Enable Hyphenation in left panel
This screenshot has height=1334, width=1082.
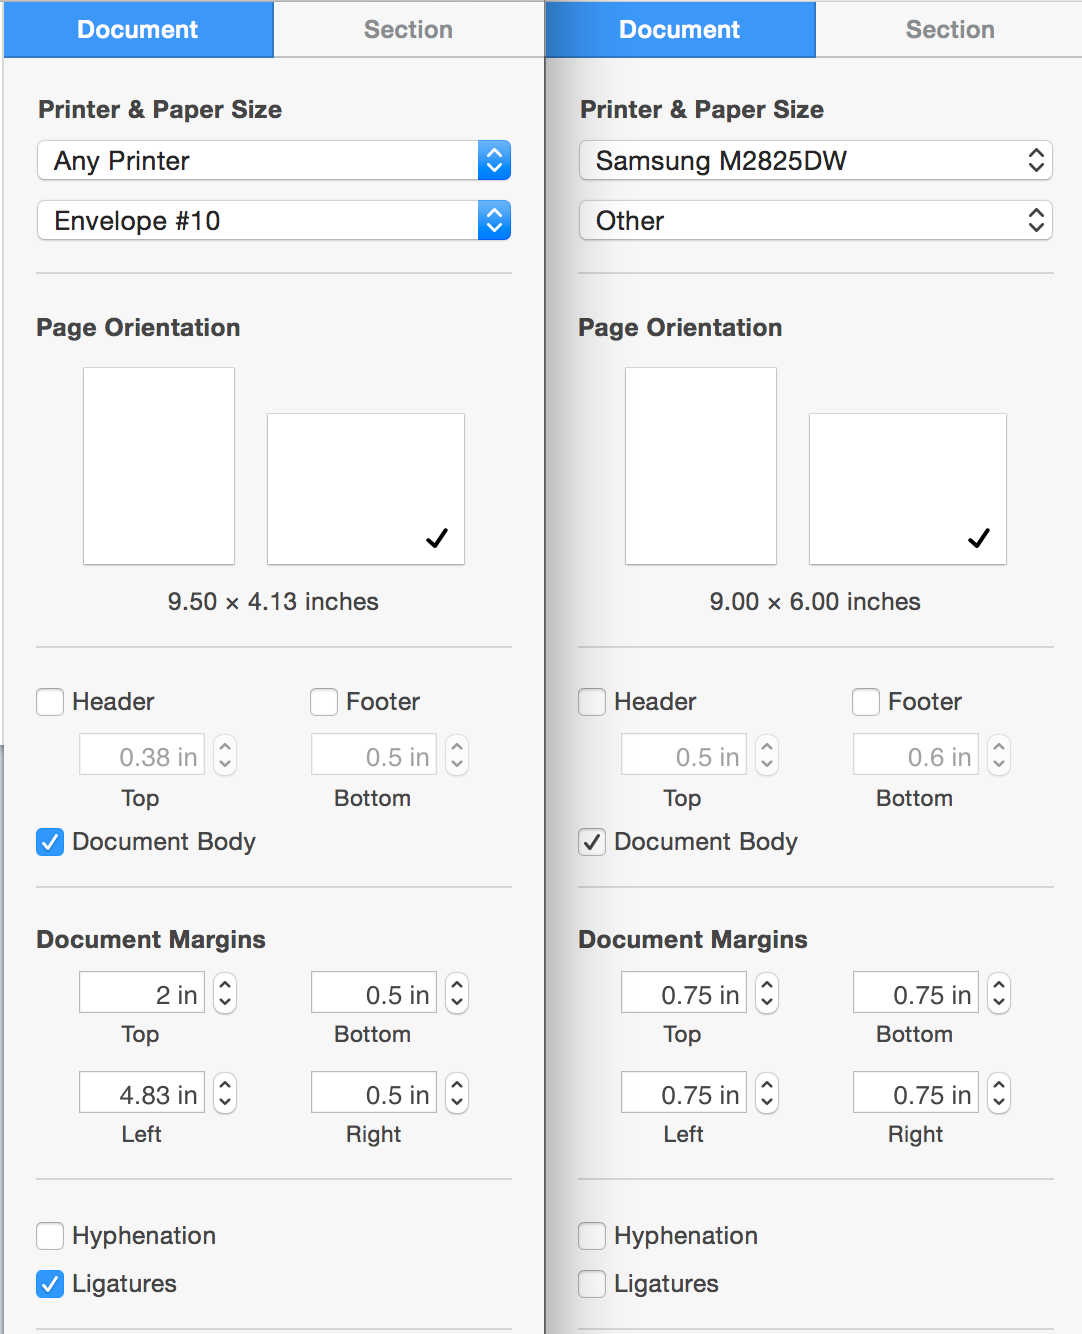coord(50,1236)
